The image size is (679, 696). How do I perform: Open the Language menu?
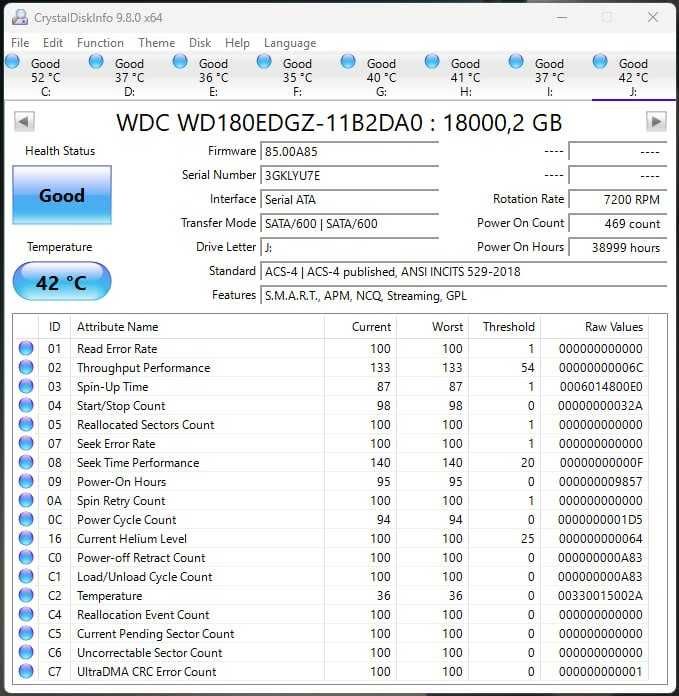[x=290, y=43]
